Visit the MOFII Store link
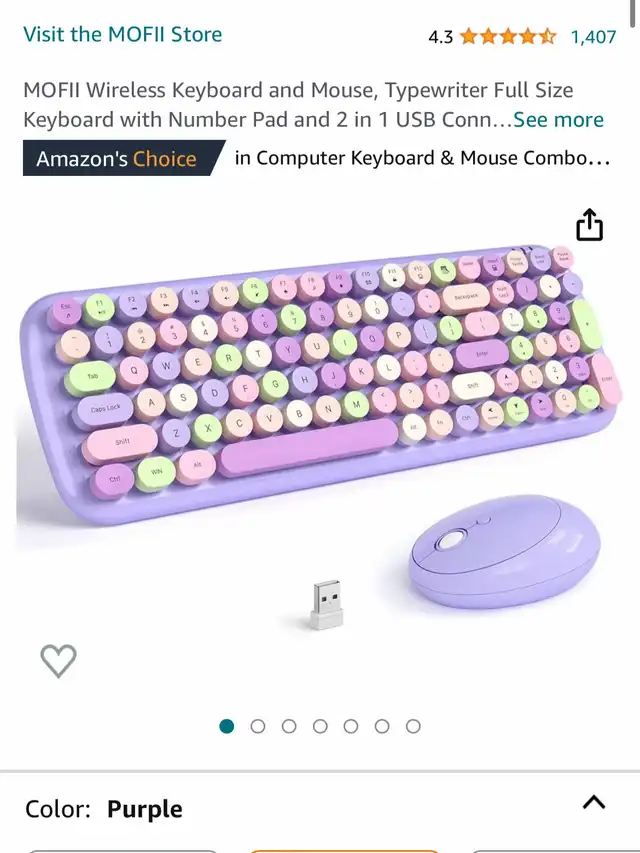This screenshot has width=640, height=853. click(x=122, y=34)
